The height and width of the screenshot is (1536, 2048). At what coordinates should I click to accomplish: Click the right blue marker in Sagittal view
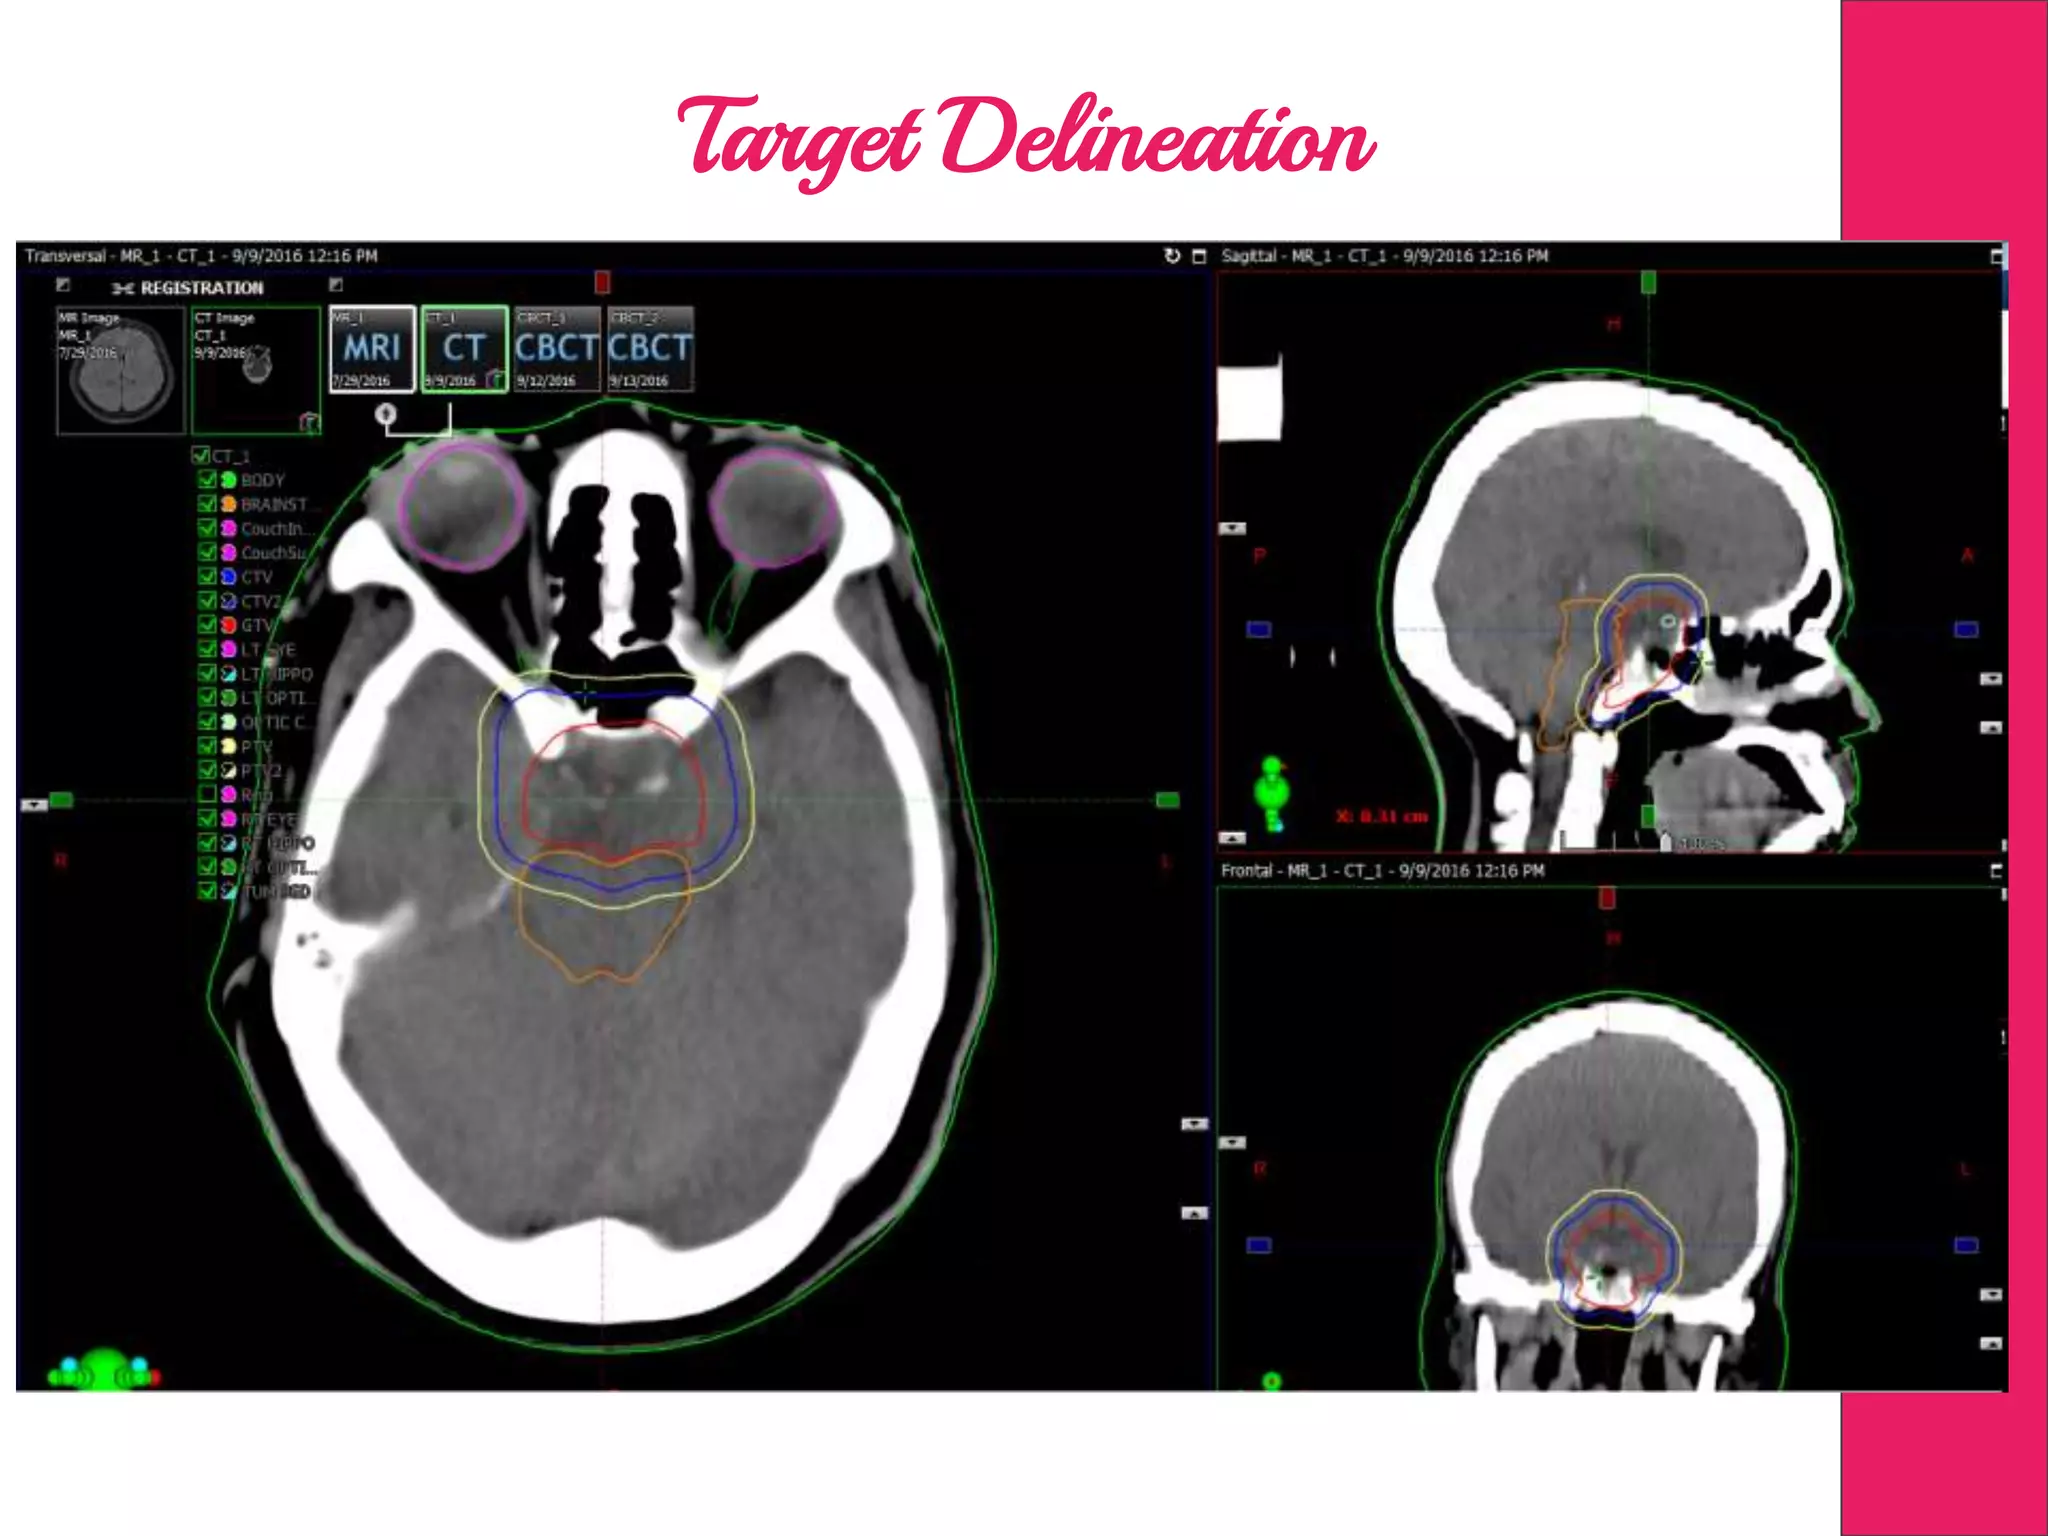(1966, 629)
